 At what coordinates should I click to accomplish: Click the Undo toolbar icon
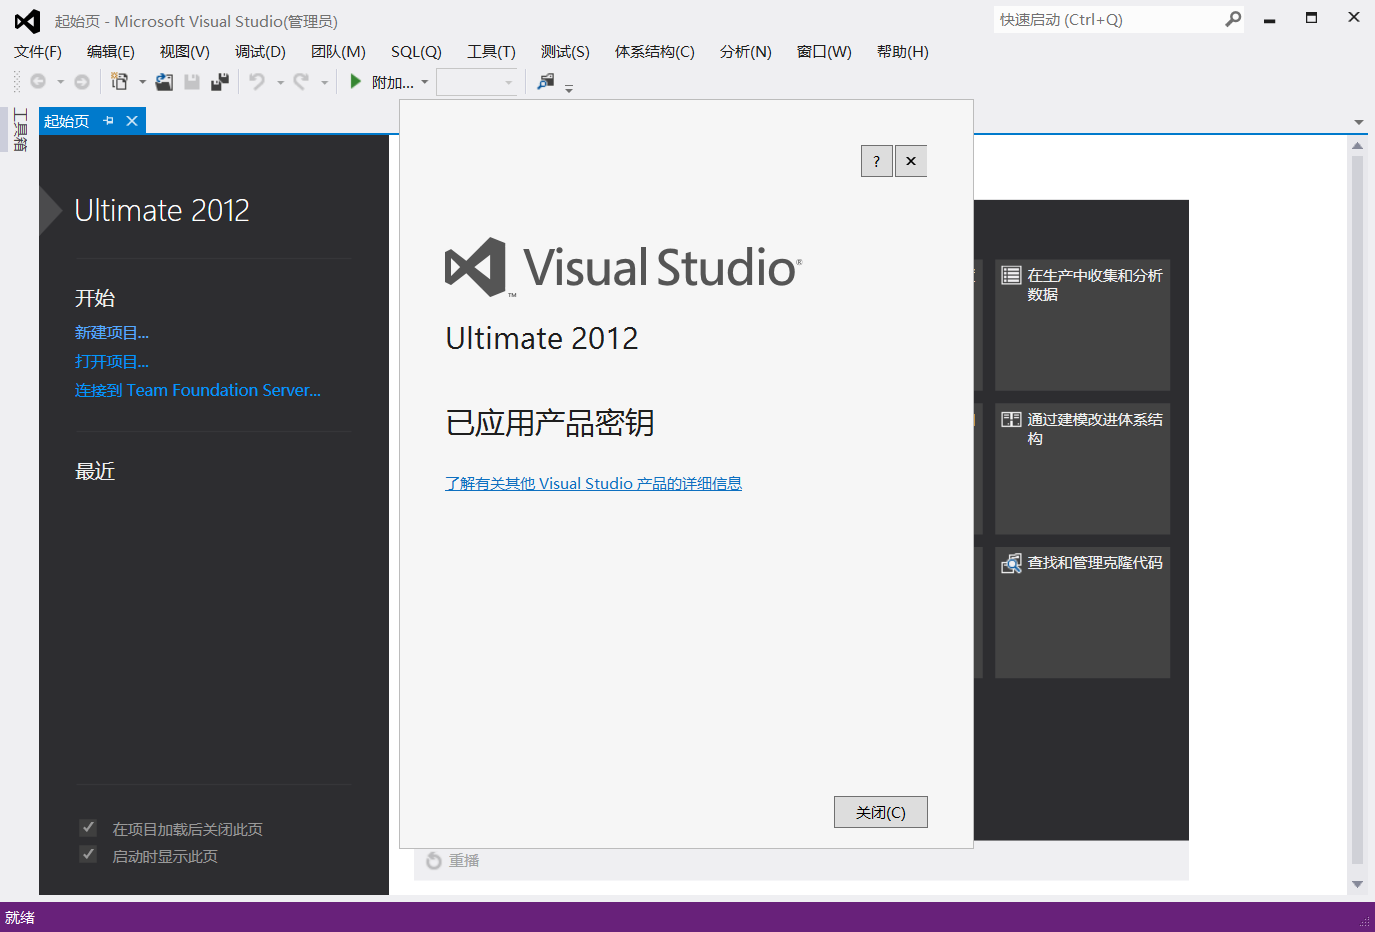257,82
